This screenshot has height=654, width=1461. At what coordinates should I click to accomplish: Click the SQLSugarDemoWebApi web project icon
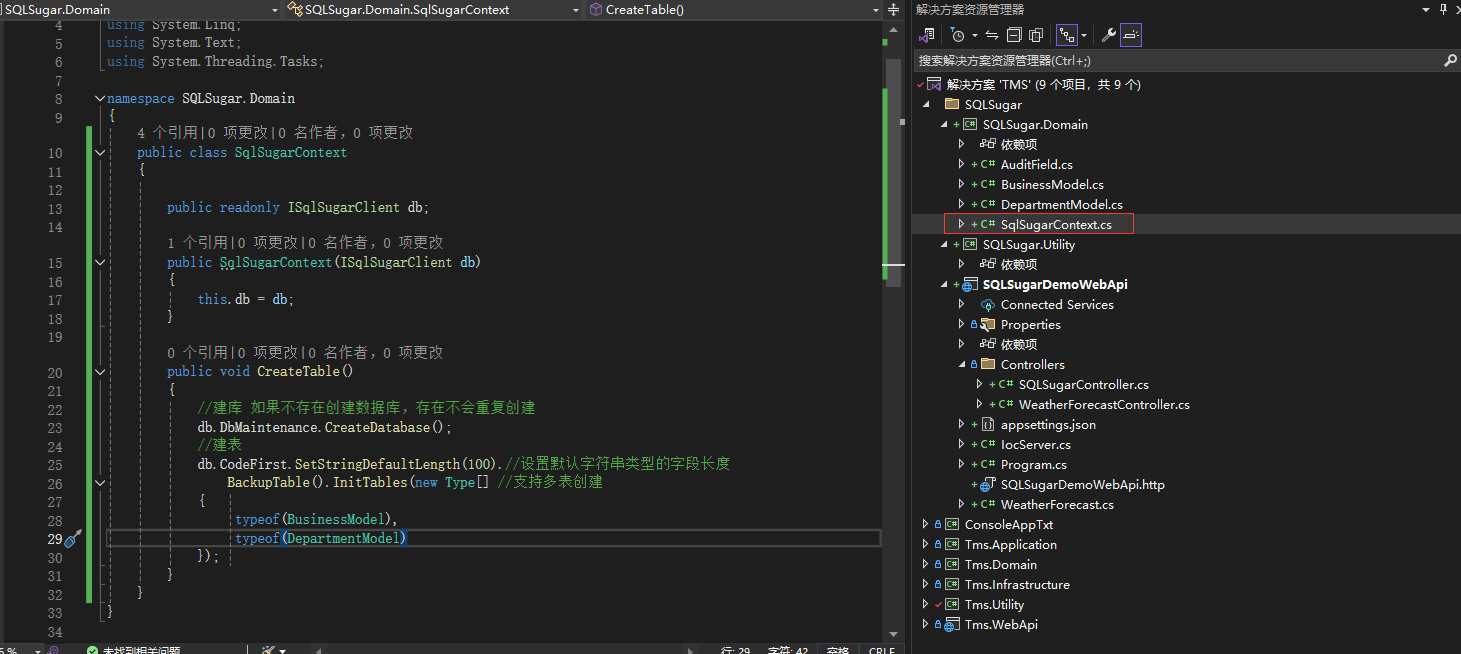click(969, 285)
